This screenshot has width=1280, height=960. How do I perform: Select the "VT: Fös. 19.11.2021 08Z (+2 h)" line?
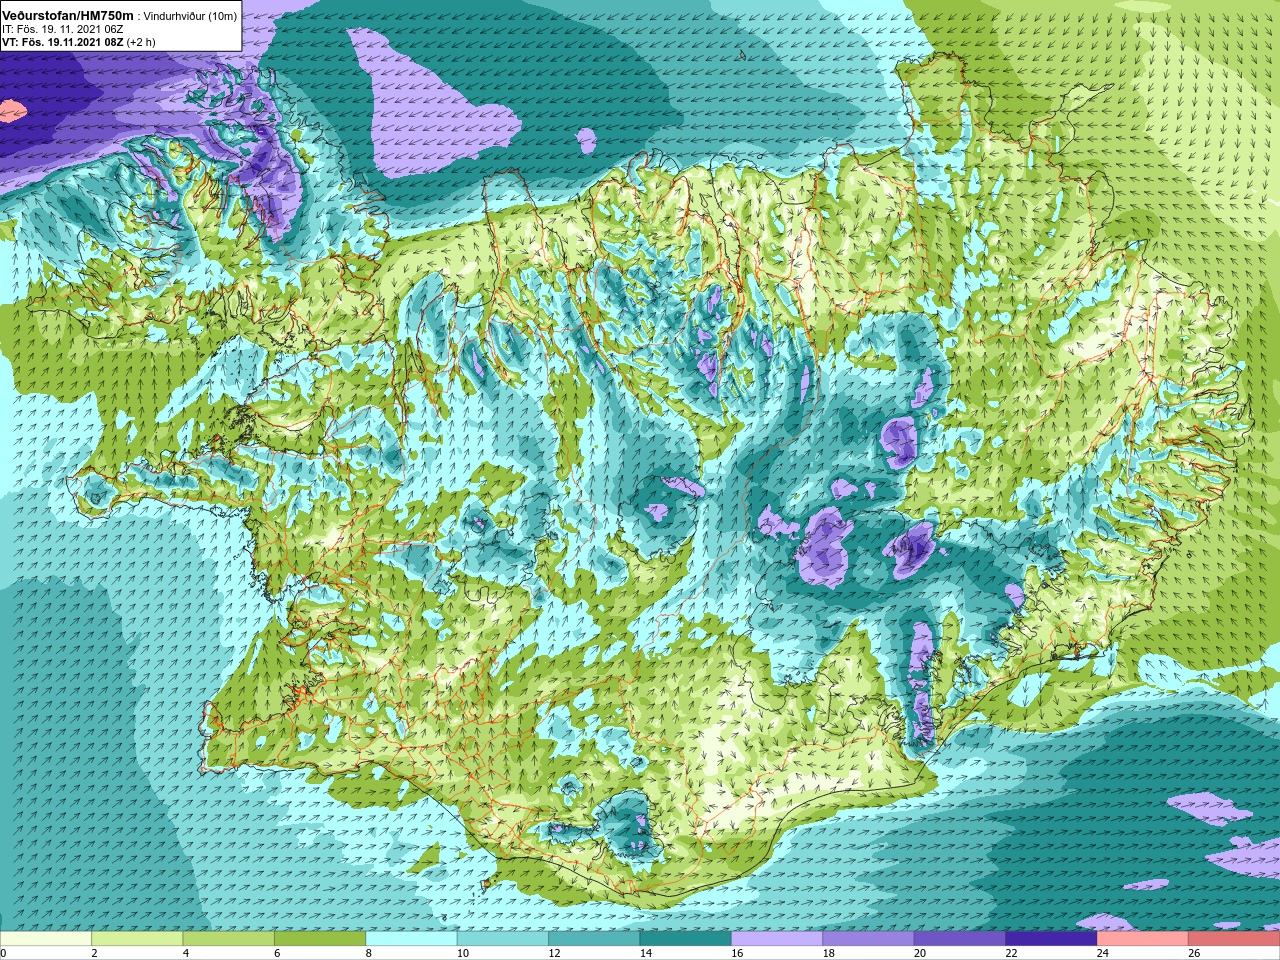78,42
